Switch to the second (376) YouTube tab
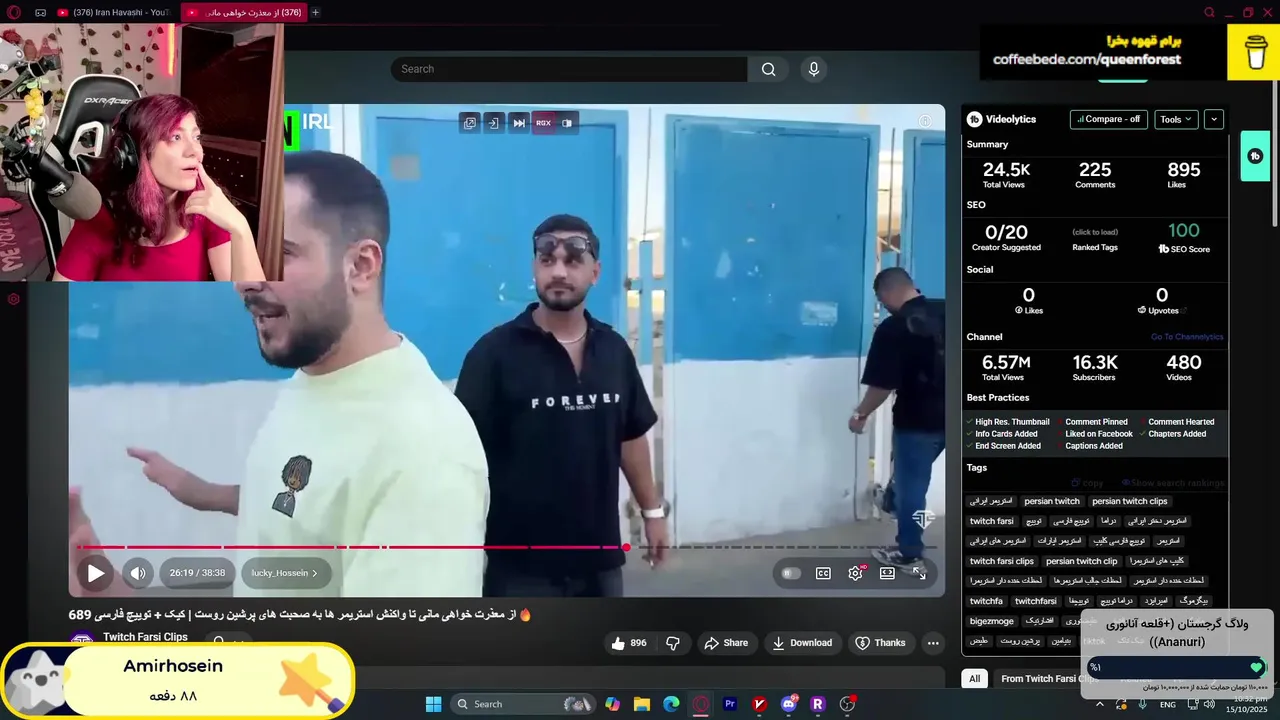1280x720 pixels. (245, 12)
